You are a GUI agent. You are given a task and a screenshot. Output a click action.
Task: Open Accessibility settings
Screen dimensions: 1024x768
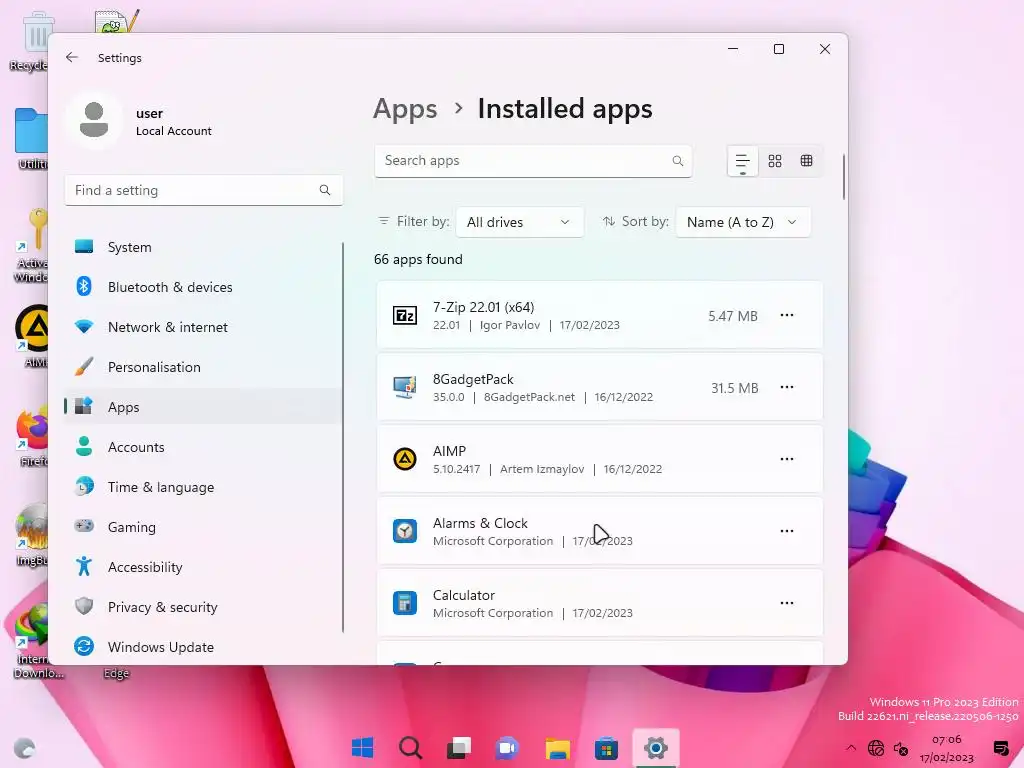click(x=203, y=567)
